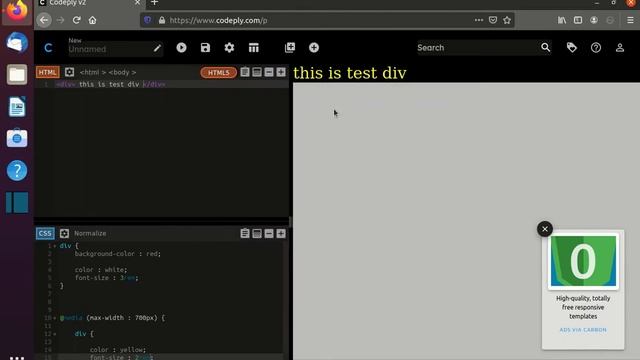The height and width of the screenshot is (360, 640).
Task: Reload the page in Firefox
Action: 76,20
